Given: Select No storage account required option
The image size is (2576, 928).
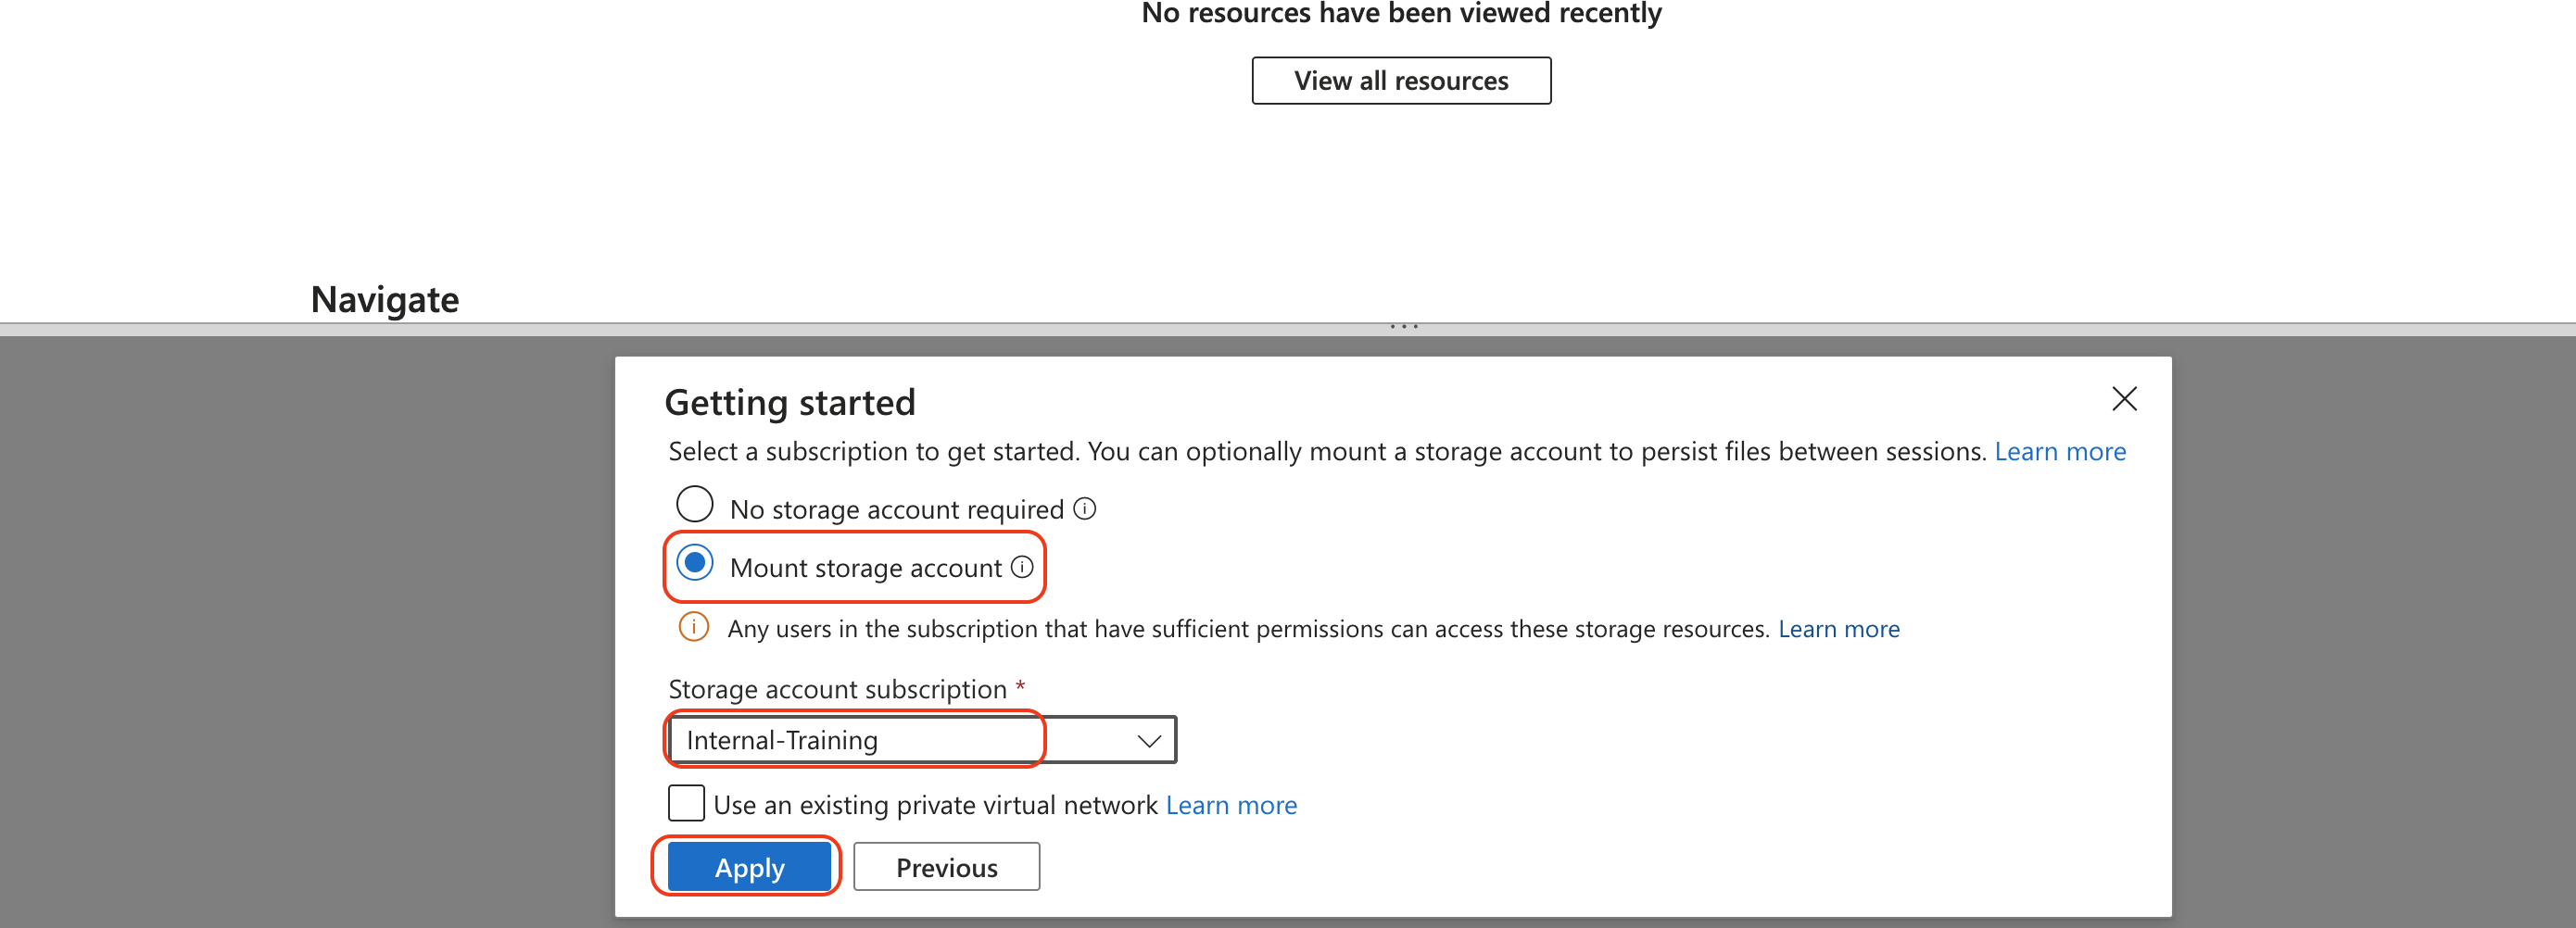Looking at the screenshot, I should 695,505.
